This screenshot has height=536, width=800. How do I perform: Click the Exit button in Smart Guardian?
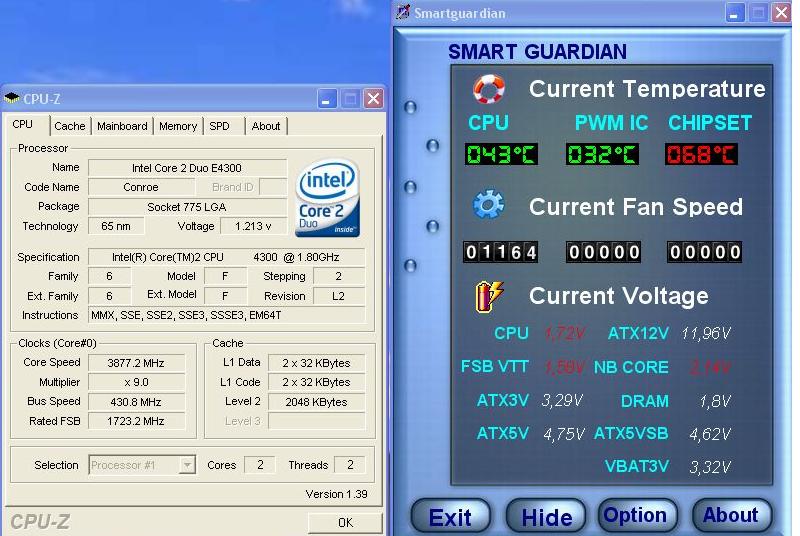(x=451, y=517)
